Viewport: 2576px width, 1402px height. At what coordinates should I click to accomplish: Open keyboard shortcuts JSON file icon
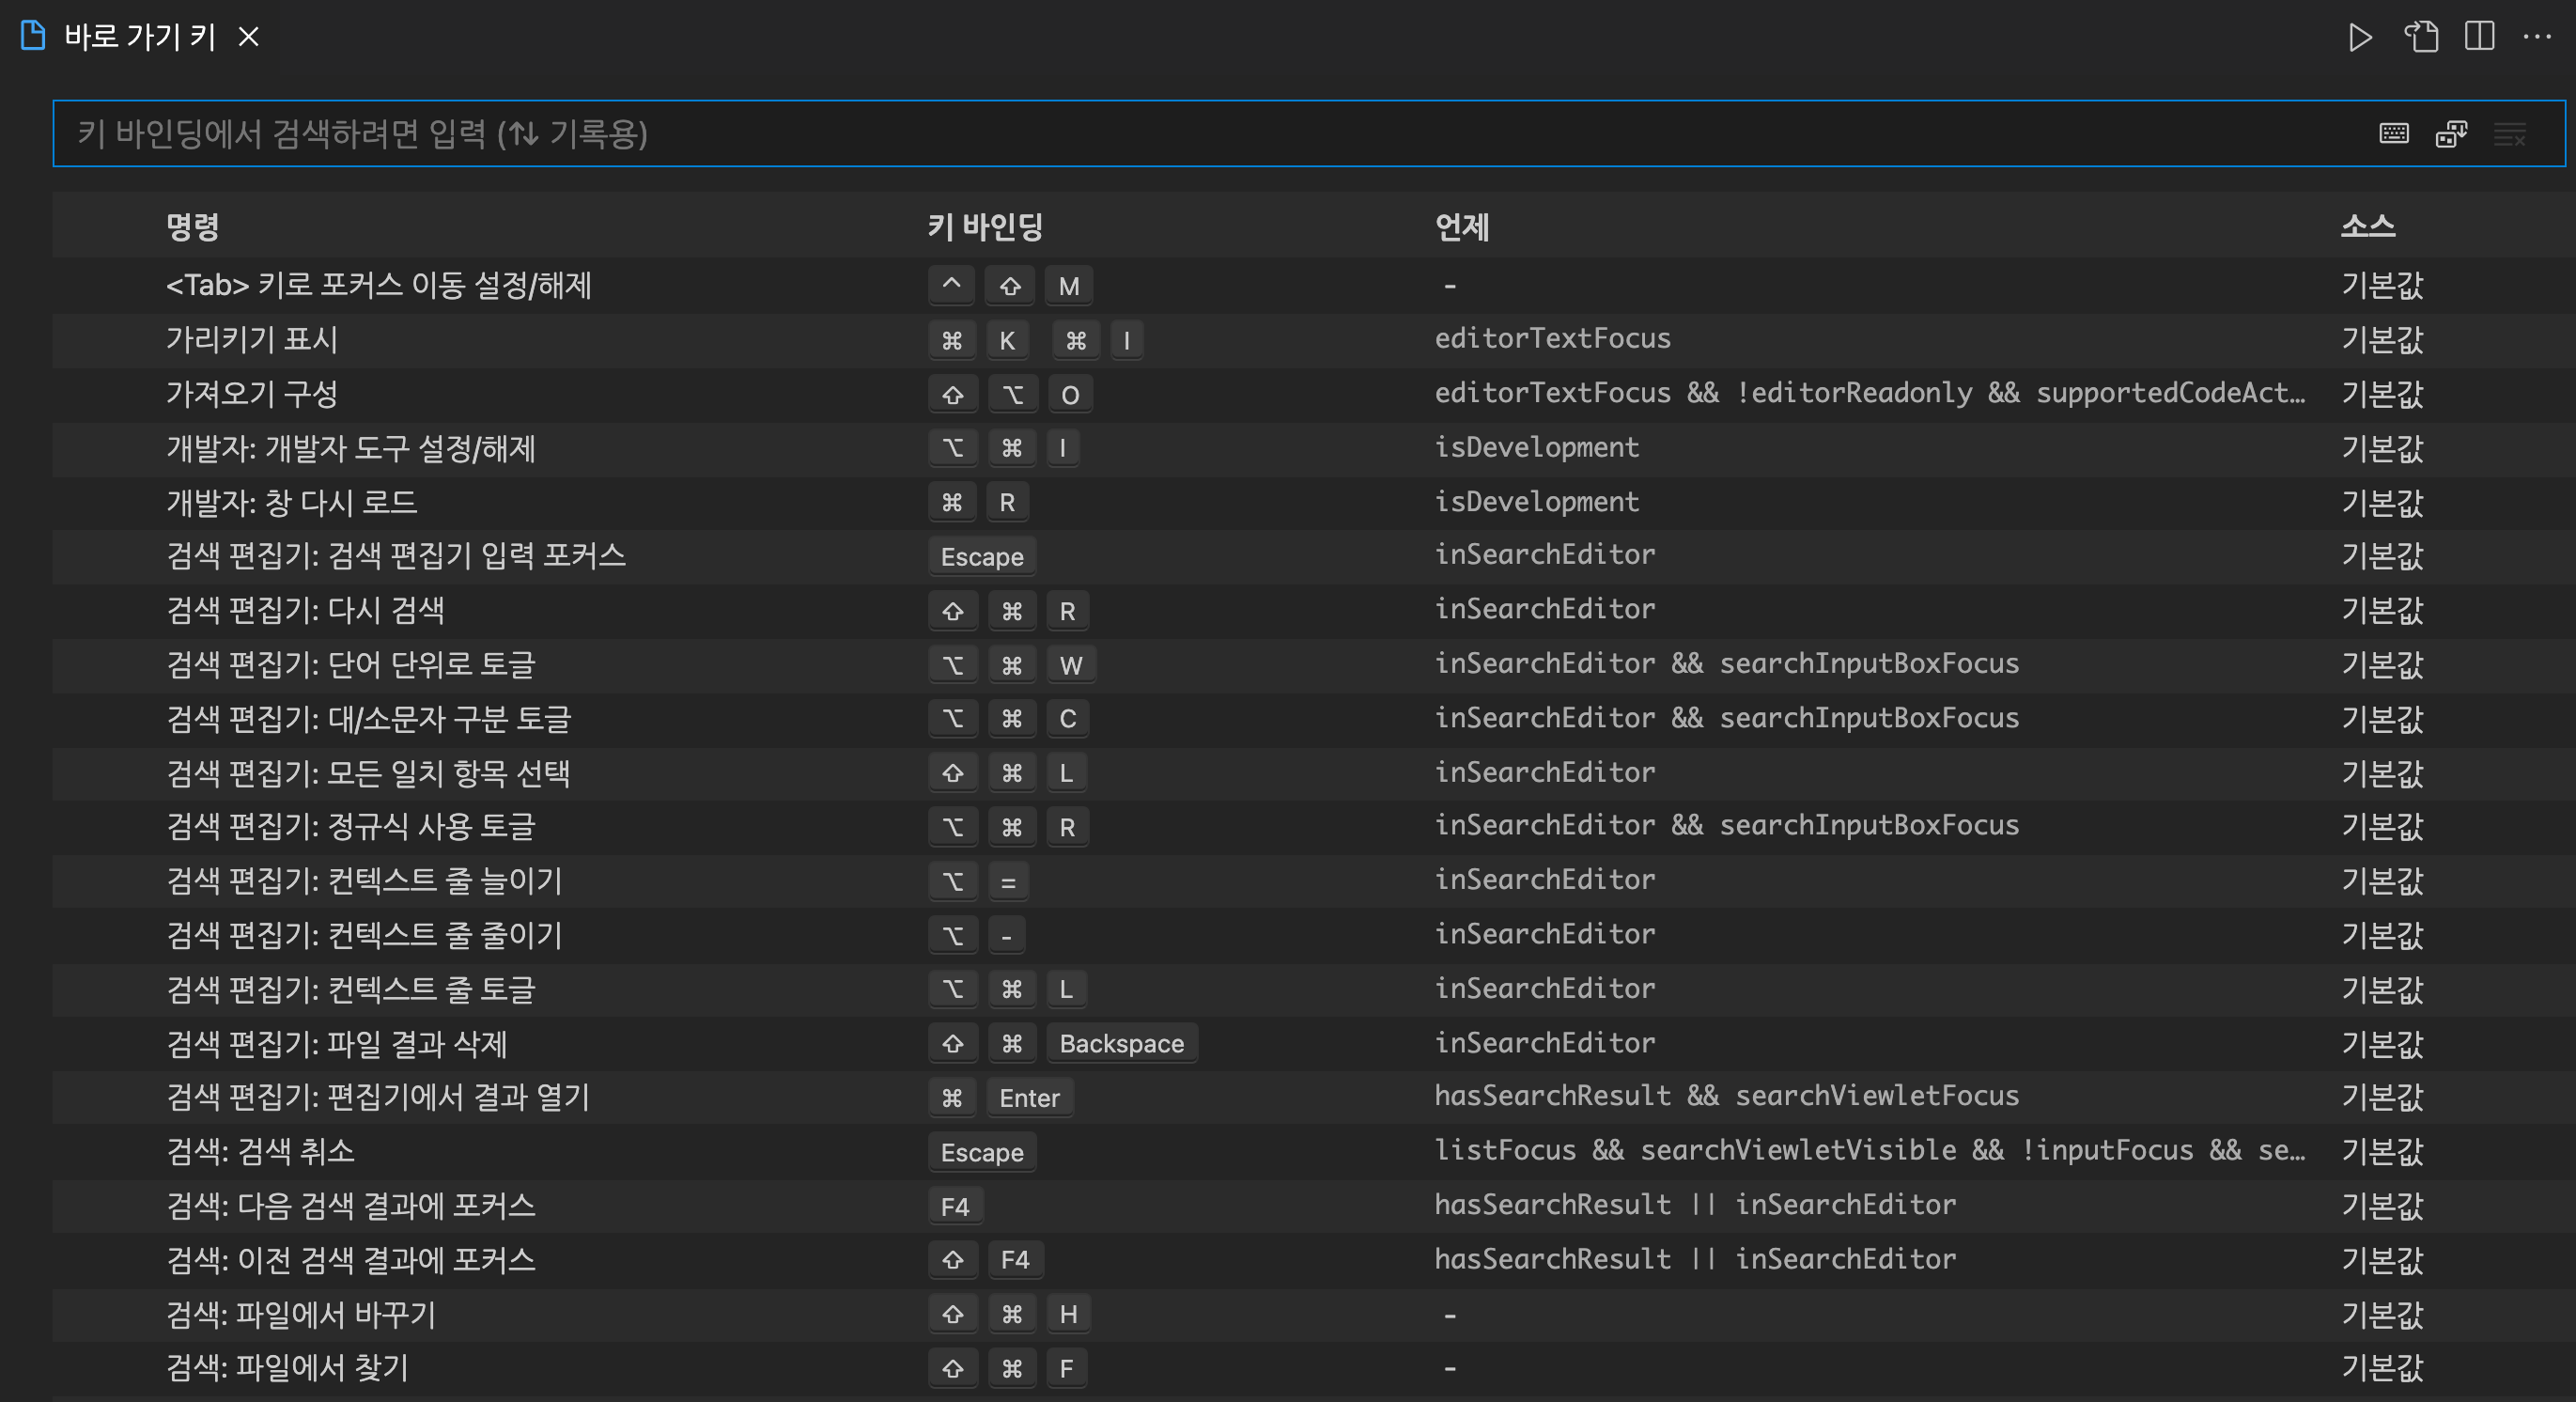tap(2421, 38)
